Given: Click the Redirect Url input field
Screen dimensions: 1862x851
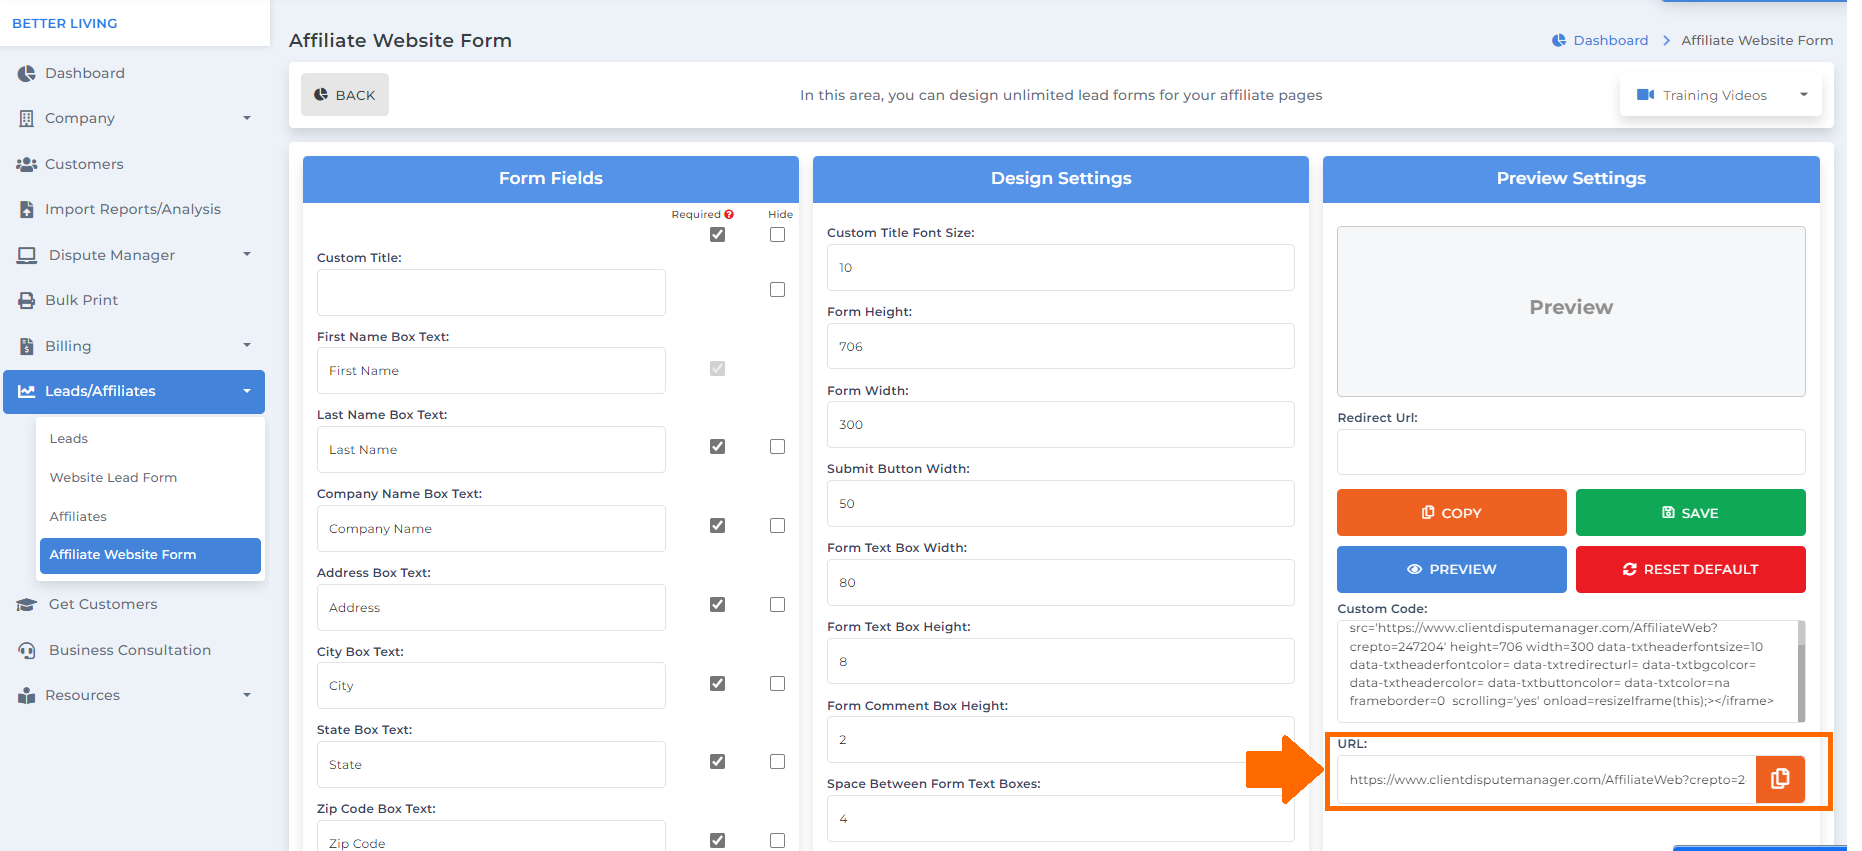Looking at the screenshot, I should 1571,452.
